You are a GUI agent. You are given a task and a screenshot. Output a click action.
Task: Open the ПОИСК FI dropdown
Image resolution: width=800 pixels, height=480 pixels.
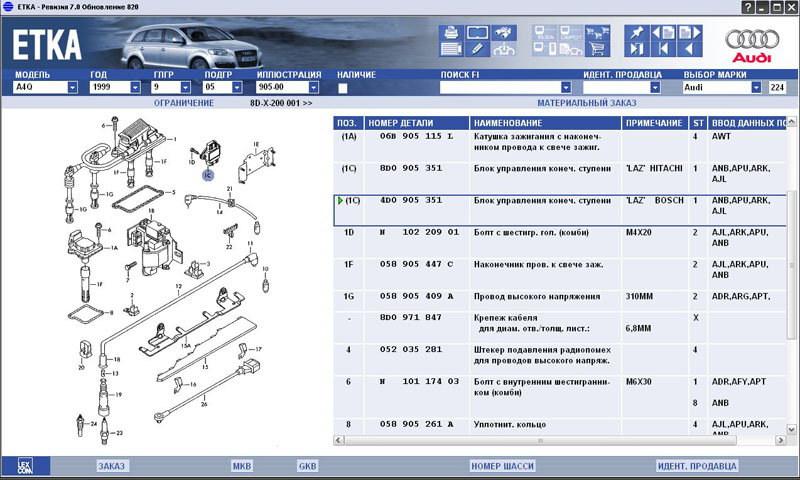click(x=566, y=87)
